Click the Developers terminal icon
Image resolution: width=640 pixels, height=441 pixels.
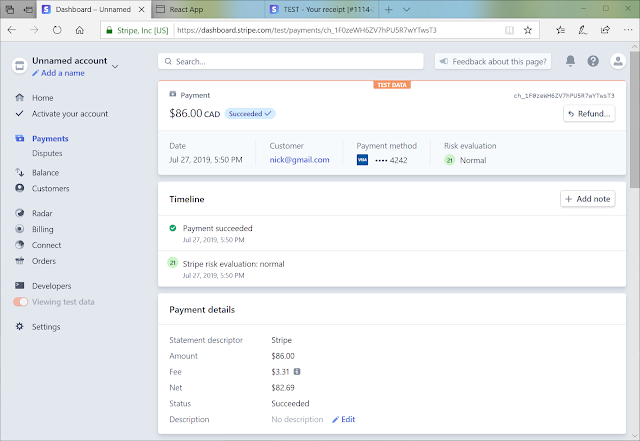19,285
